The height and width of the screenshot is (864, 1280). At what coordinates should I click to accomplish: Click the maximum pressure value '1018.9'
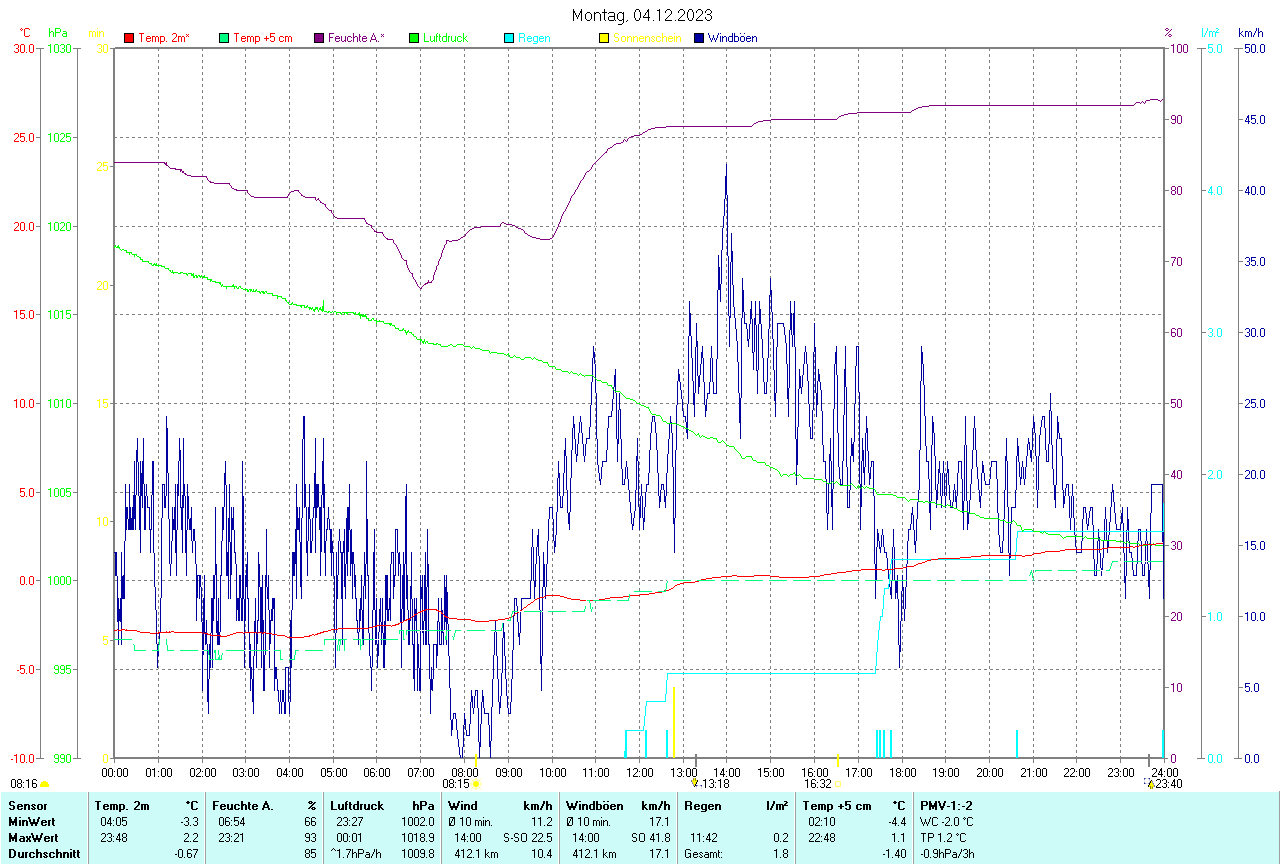tap(417, 837)
